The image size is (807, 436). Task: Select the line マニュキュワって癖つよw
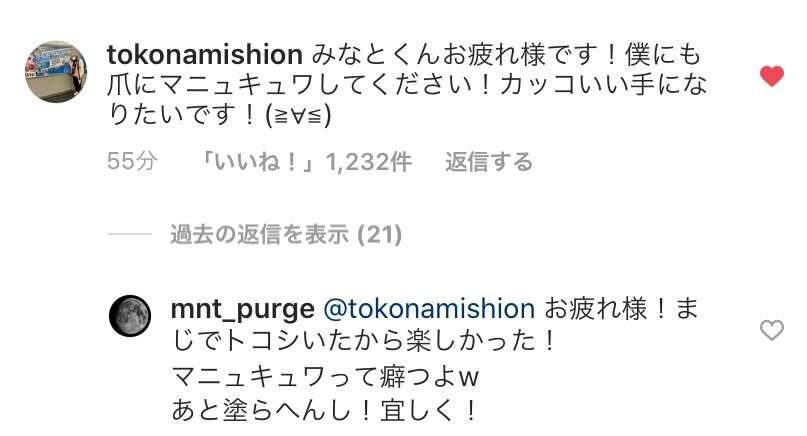(325, 377)
